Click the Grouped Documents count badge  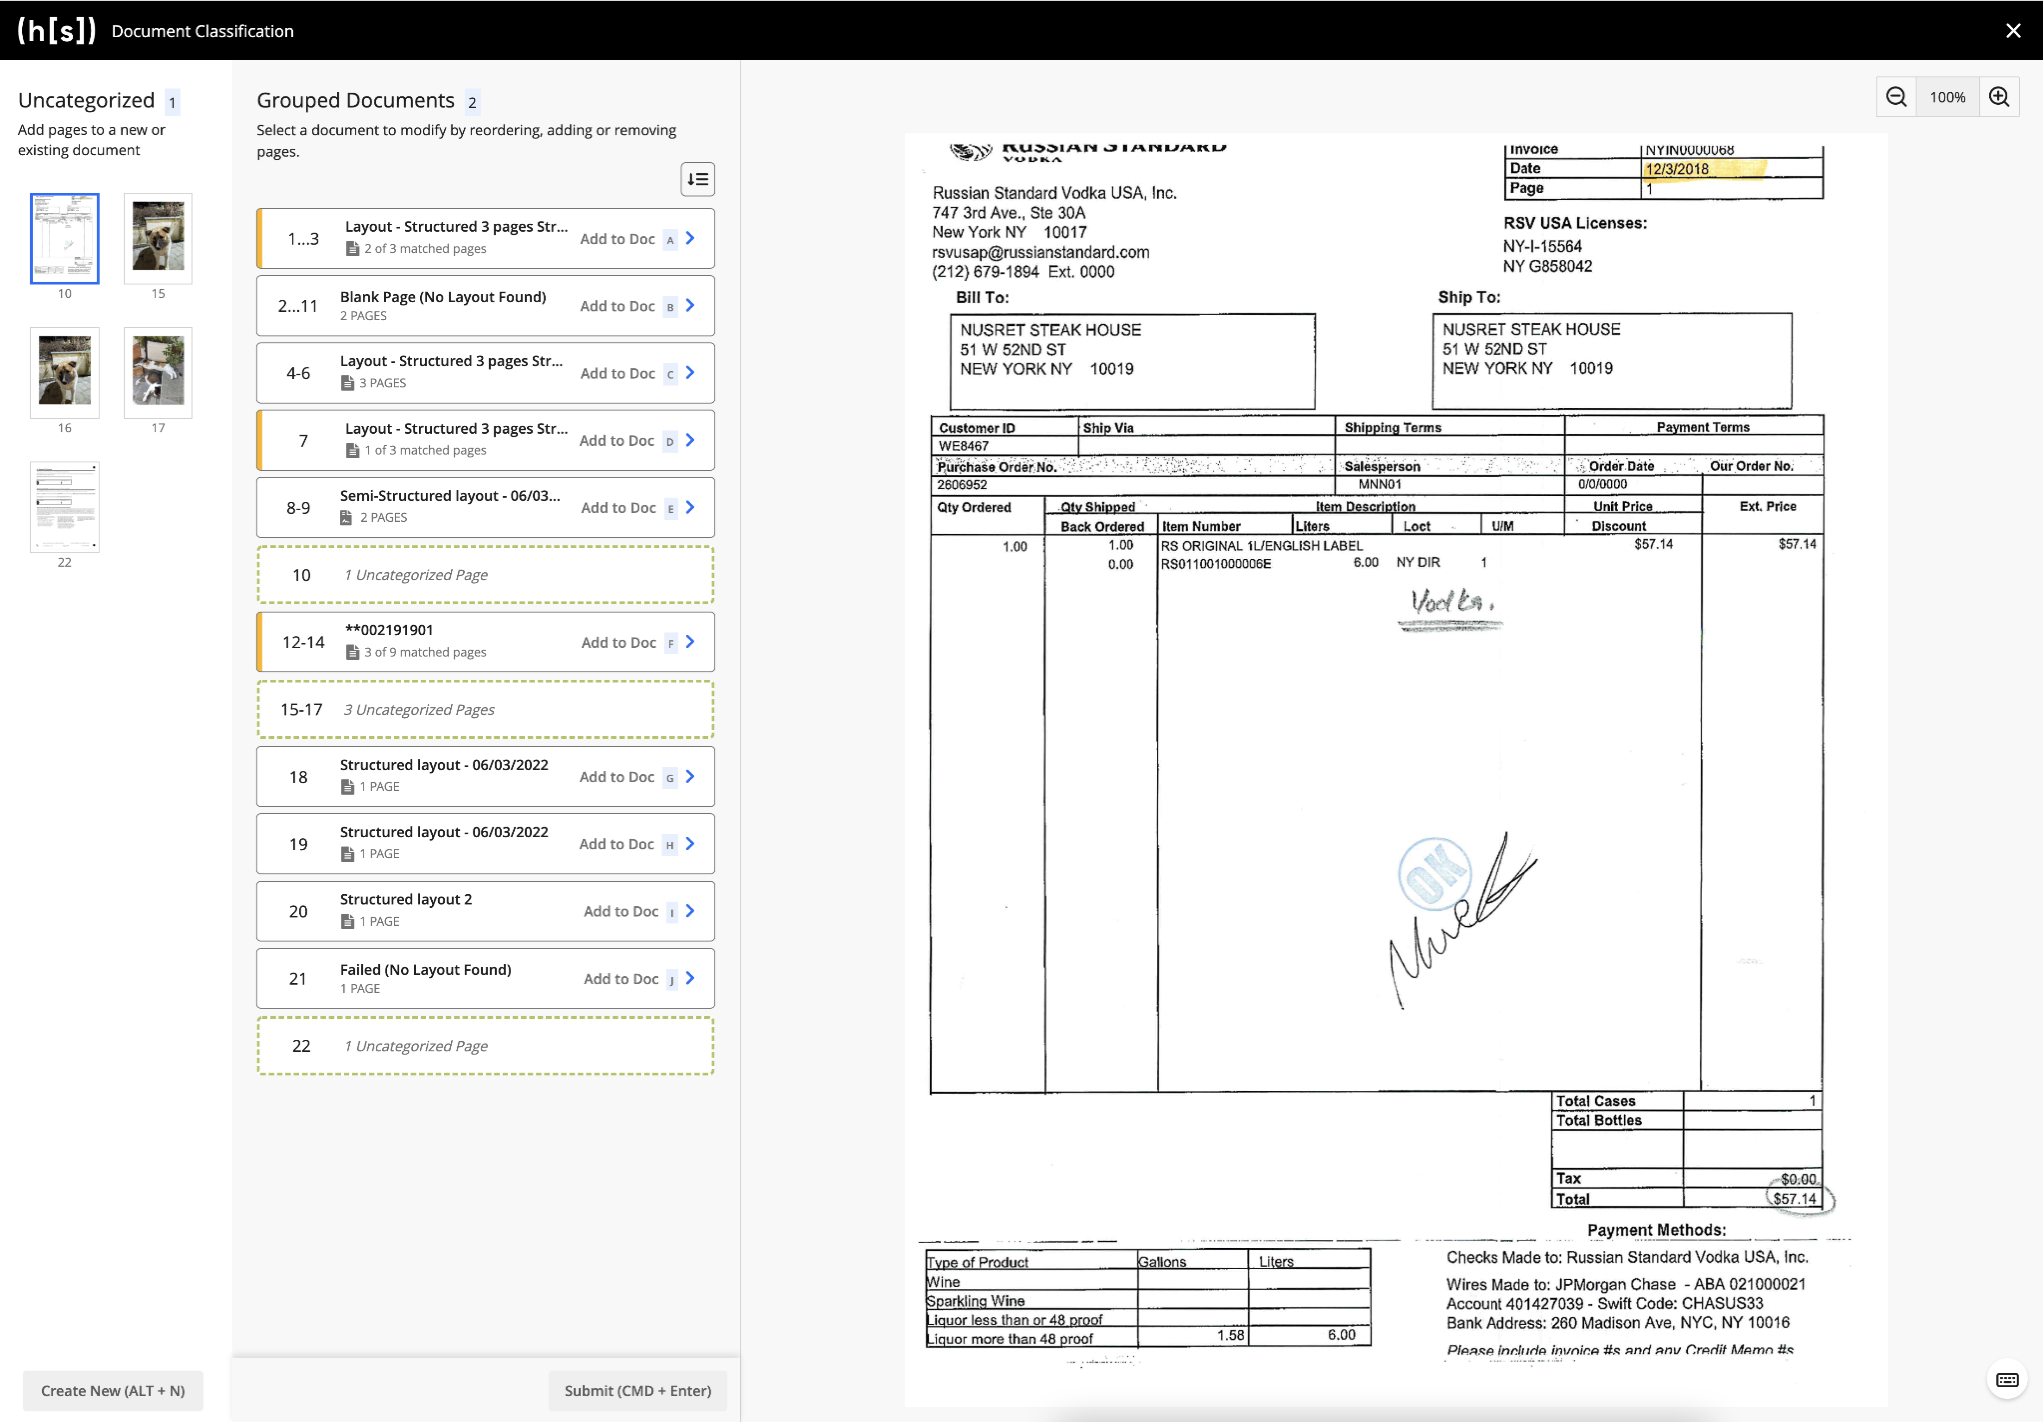pos(472,102)
